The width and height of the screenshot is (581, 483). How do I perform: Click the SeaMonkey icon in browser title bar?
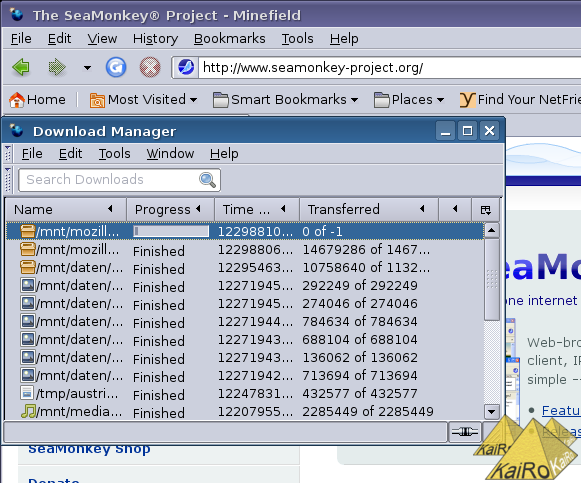pyautogui.click(x=17, y=15)
